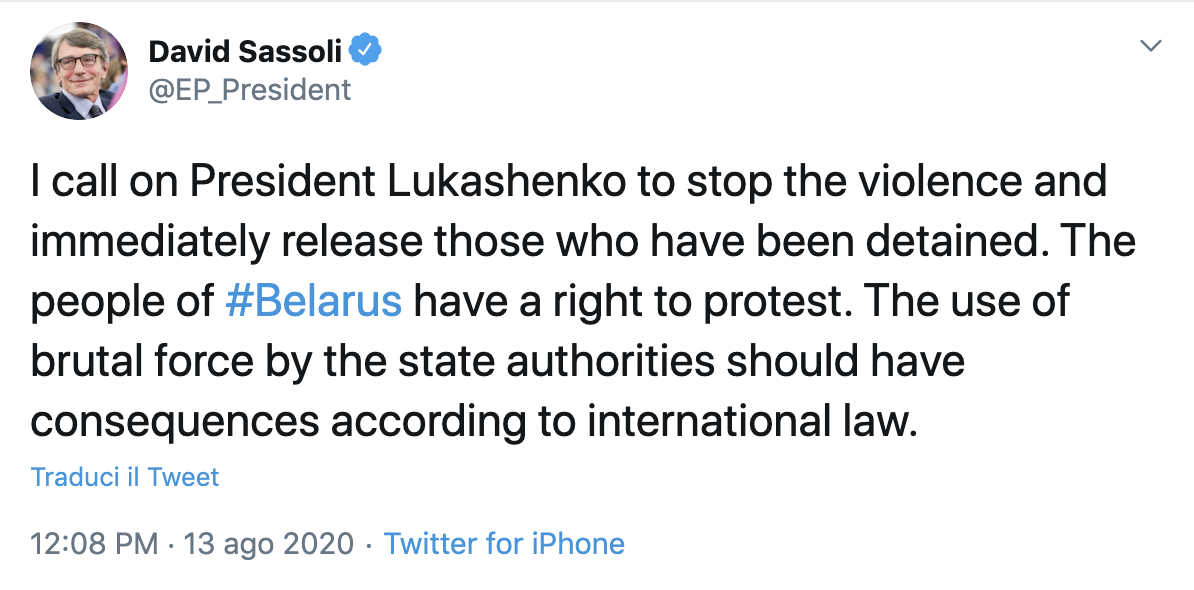1194x590 pixels.
Task: Click the word immediately in the tweet
Action: tap(150, 242)
